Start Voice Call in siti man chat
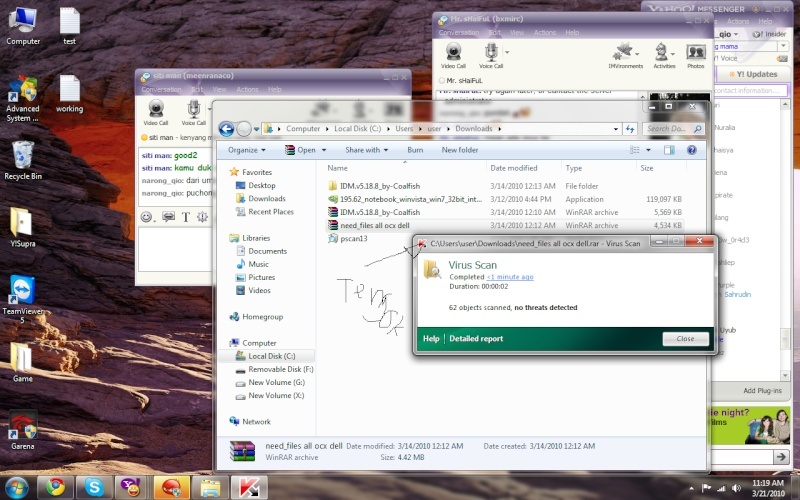 coord(193,112)
